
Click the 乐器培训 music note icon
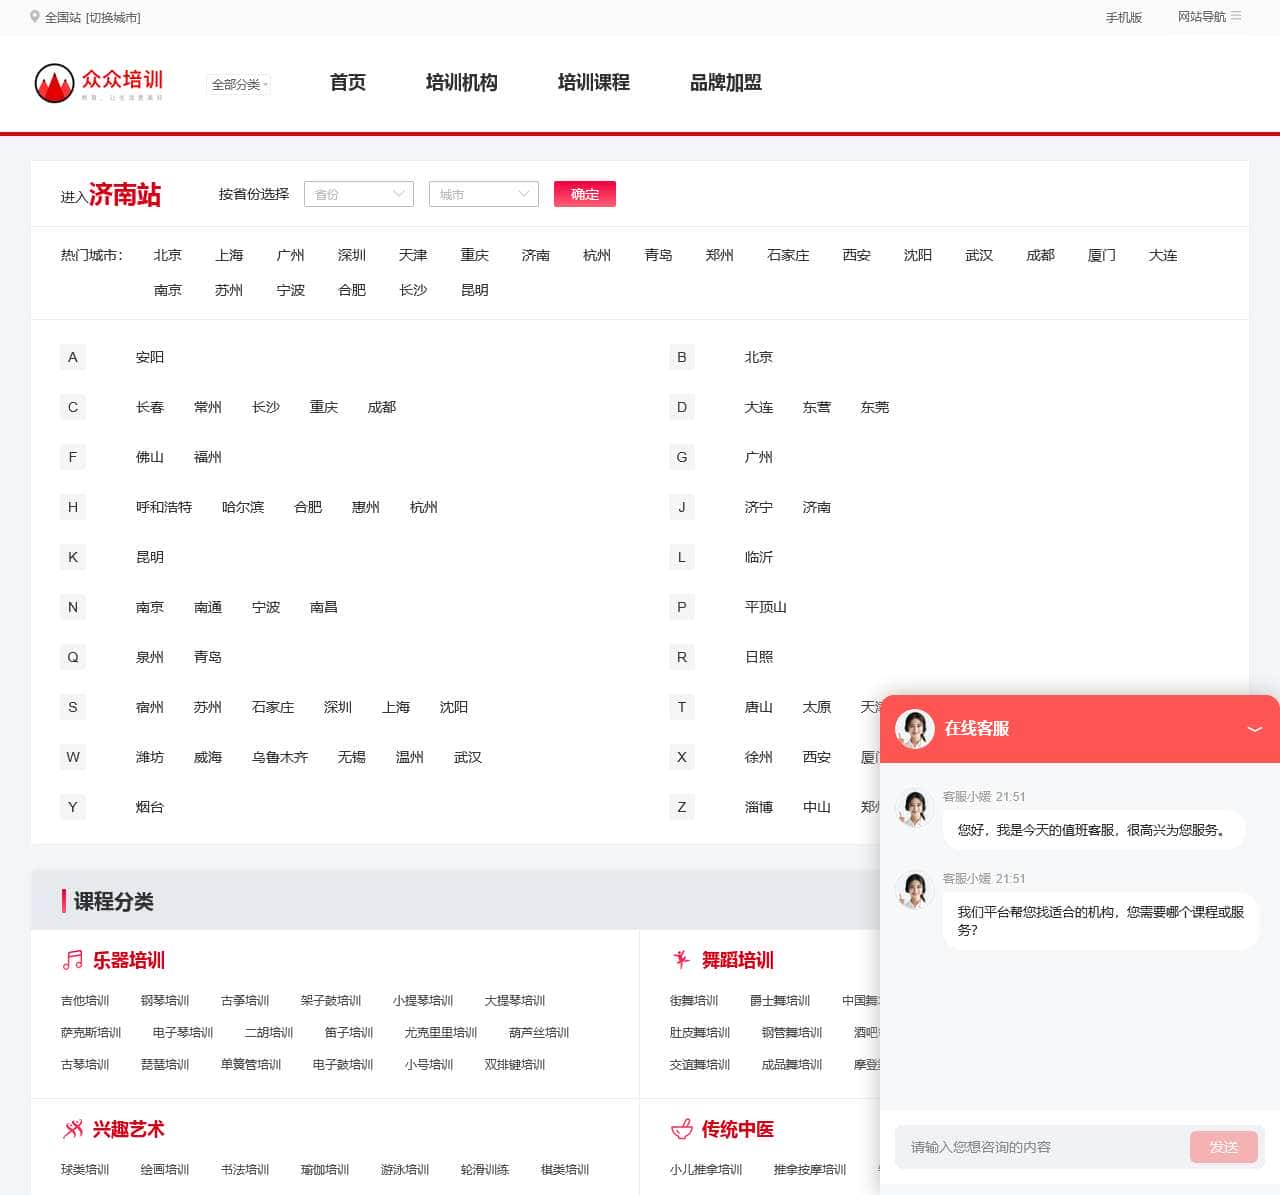click(x=73, y=960)
